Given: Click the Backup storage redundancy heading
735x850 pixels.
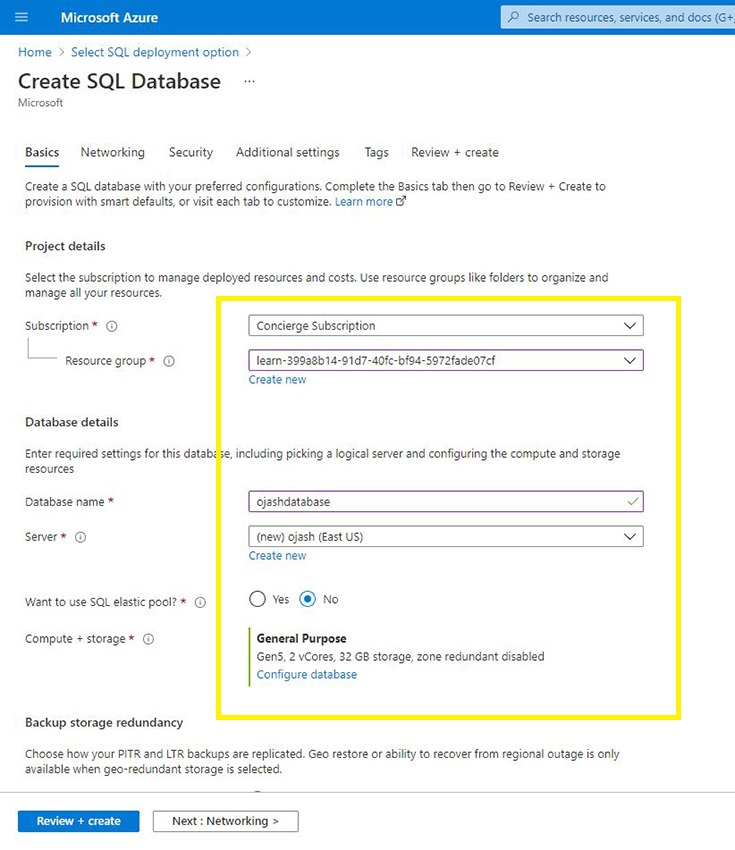Looking at the screenshot, I should point(104,723).
